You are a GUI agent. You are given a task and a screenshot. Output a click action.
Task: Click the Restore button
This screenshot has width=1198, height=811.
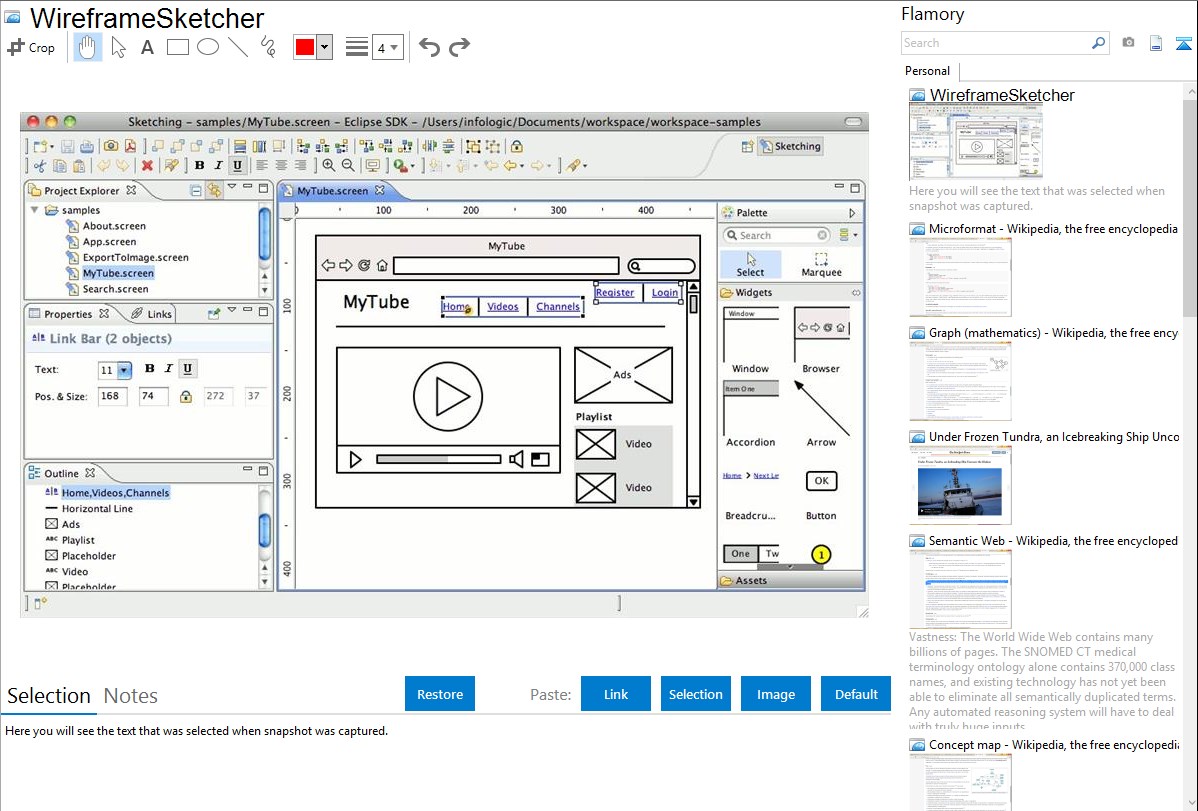click(440, 694)
